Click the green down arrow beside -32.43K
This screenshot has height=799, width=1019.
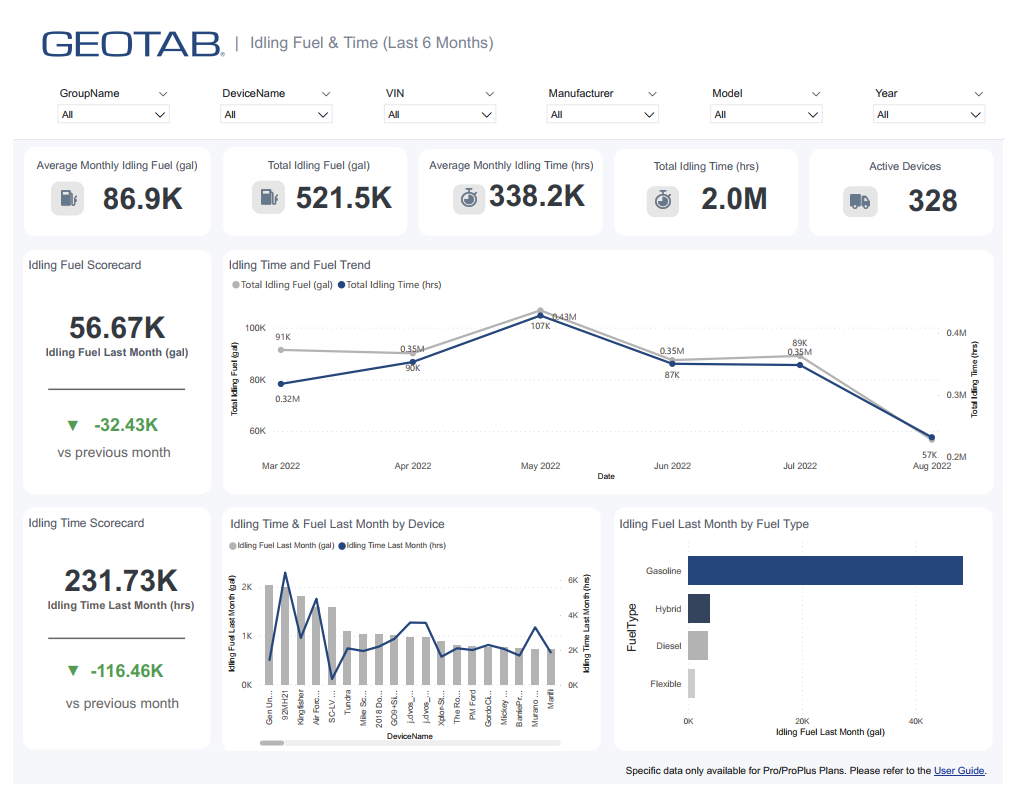72,426
